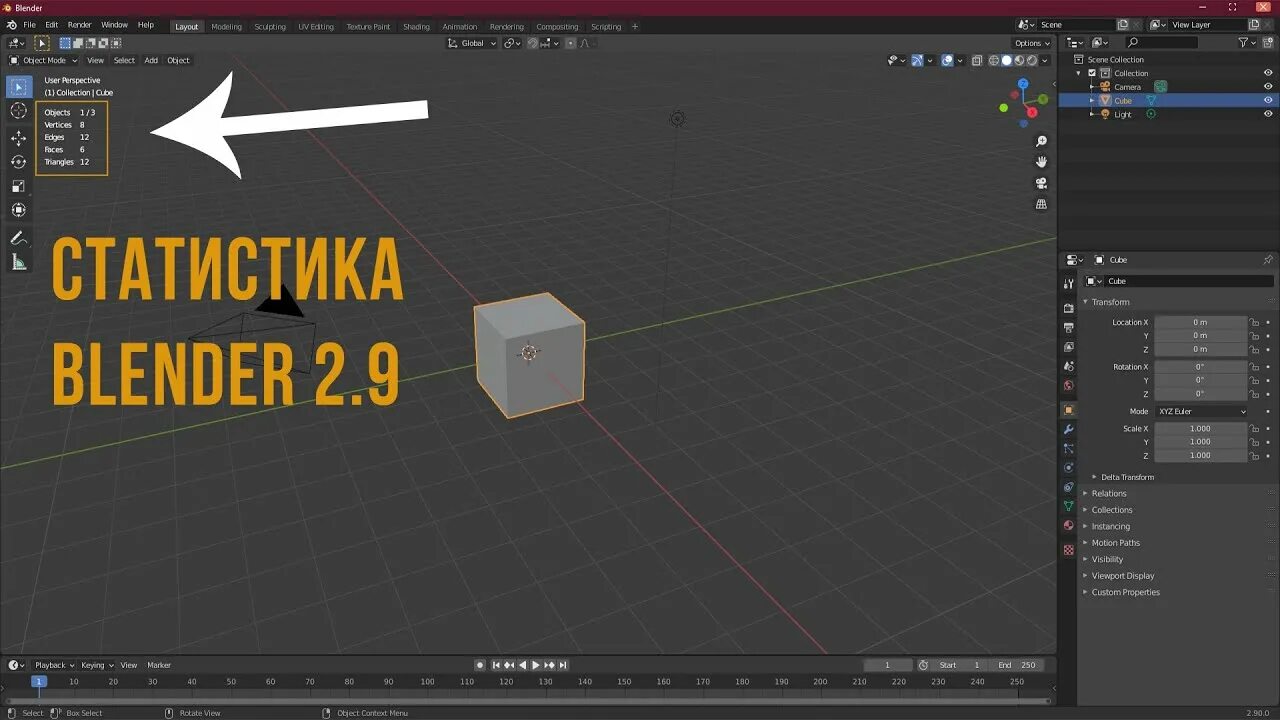This screenshot has height=720, width=1280.
Task: Open the Texture properties checker tab
Action: (x=1068, y=550)
